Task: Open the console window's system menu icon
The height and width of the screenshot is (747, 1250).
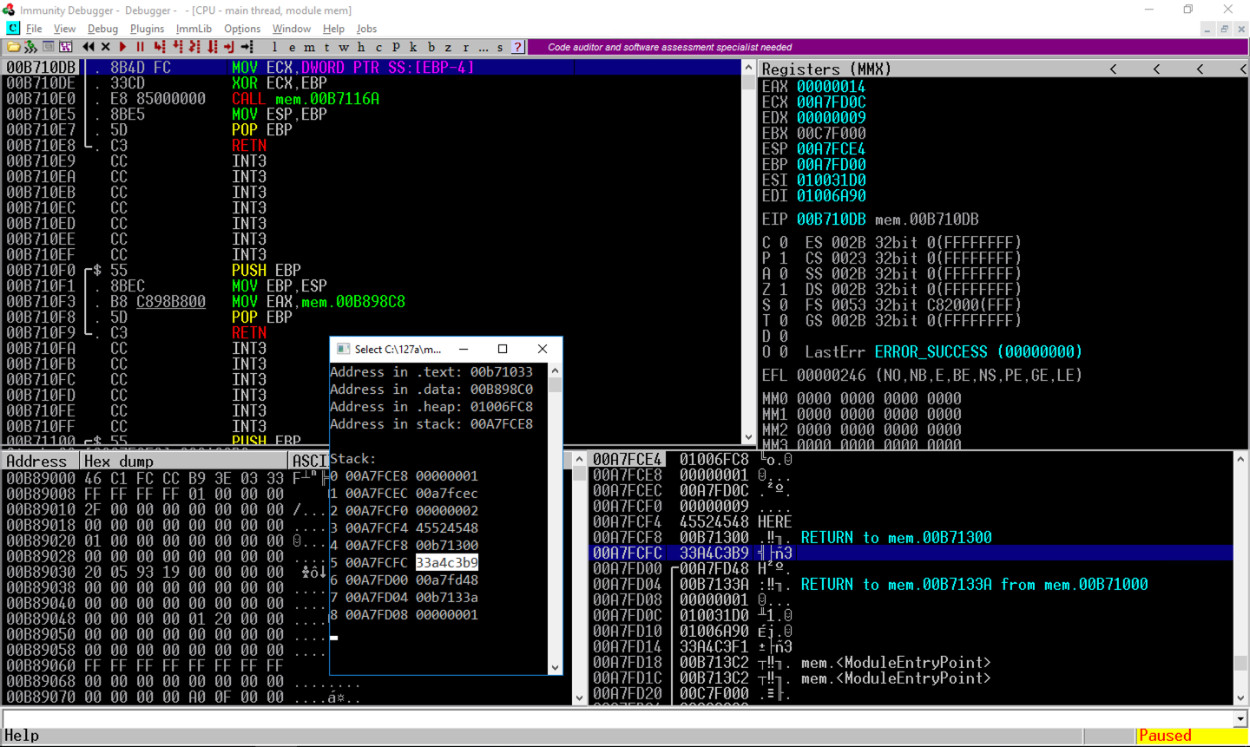Action: click(342, 349)
